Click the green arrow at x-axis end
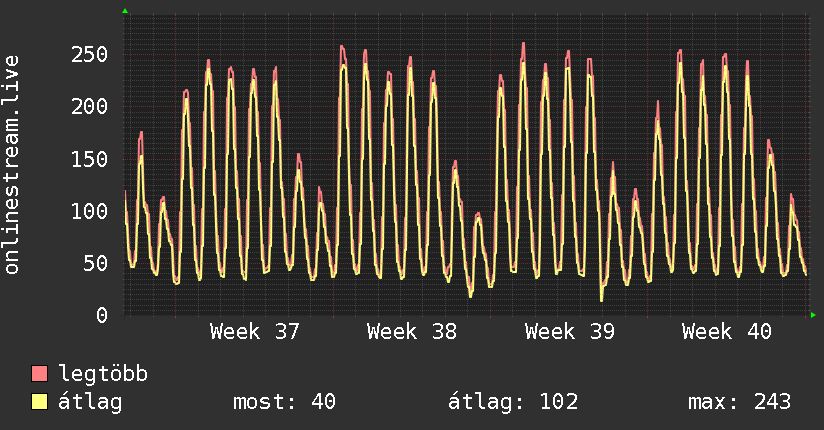 coord(813,315)
